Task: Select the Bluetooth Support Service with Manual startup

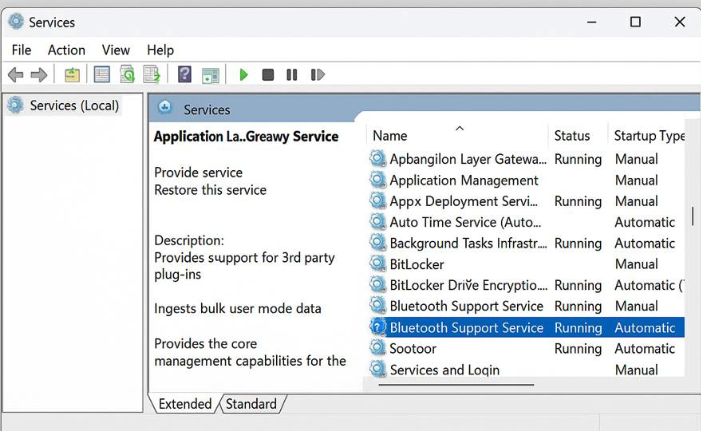Action: [x=526, y=306]
